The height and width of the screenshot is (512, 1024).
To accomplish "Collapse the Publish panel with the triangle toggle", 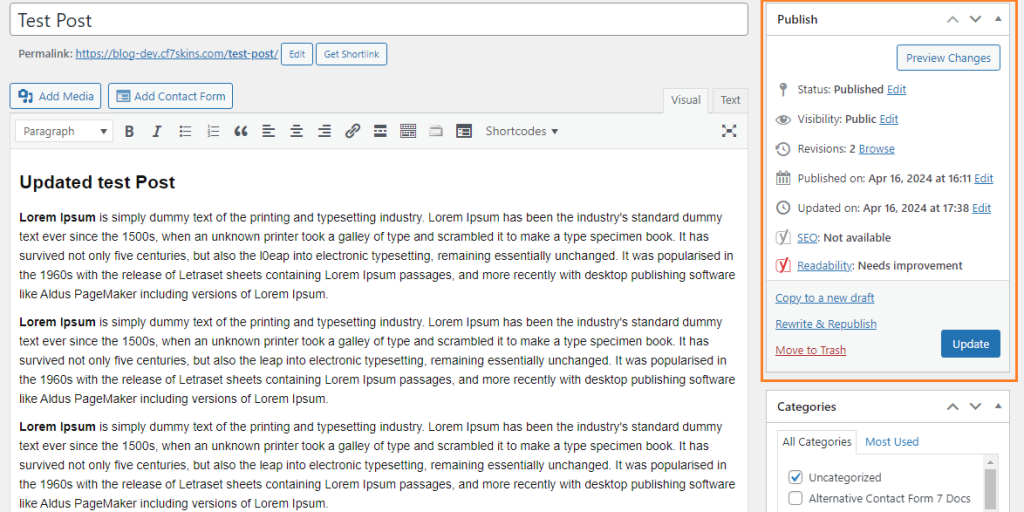I will 998,19.
